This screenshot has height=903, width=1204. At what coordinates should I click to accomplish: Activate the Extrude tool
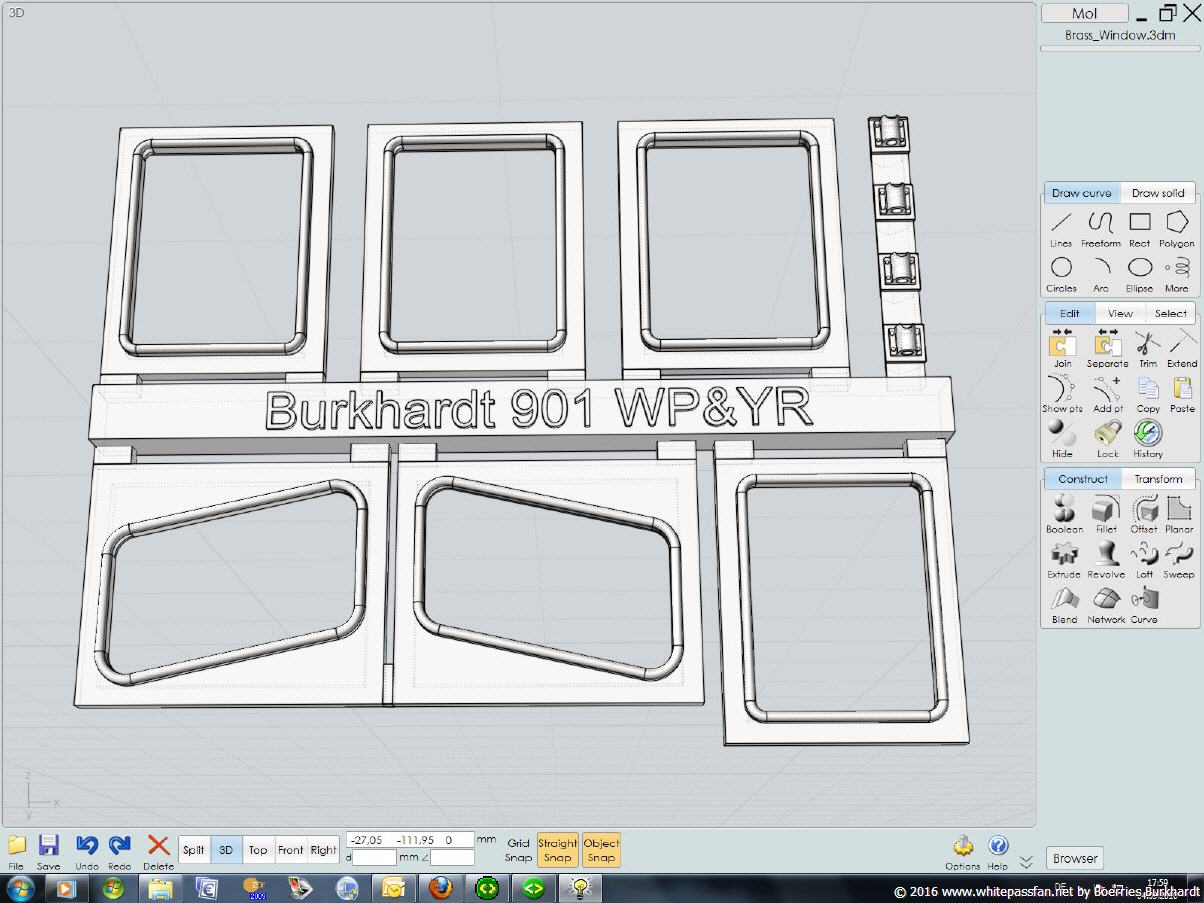point(1064,560)
